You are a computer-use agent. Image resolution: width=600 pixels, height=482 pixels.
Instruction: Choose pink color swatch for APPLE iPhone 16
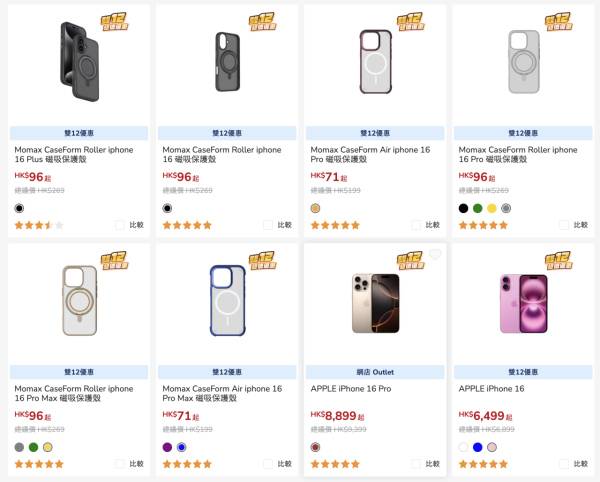pyautogui.click(x=492, y=447)
